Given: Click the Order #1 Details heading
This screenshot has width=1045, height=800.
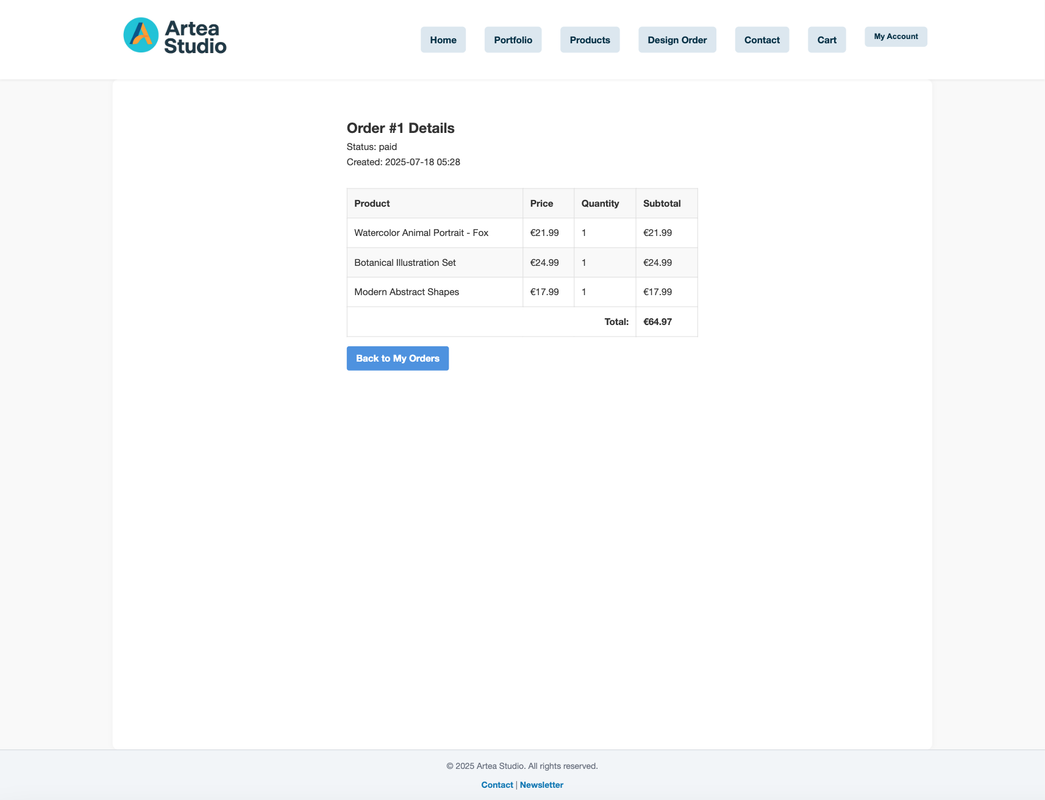Looking at the screenshot, I should pyautogui.click(x=401, y=128).
